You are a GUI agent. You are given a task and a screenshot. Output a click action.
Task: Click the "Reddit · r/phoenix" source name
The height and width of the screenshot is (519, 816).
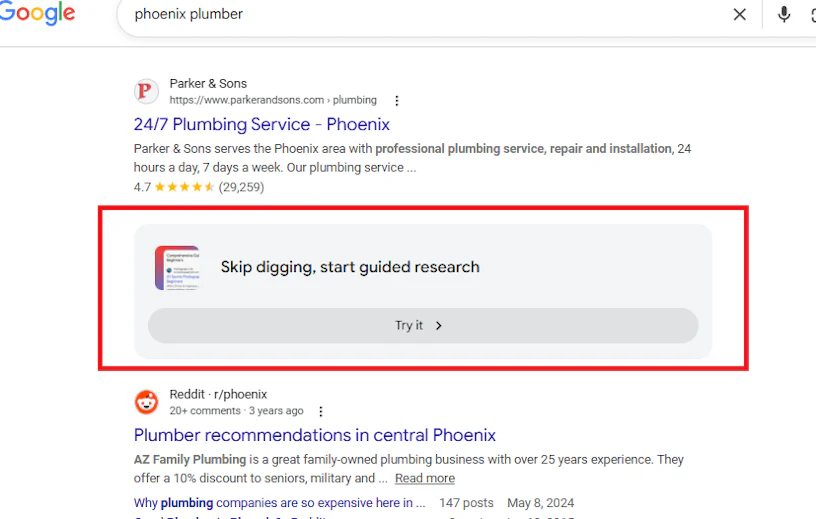coord(219,394)
